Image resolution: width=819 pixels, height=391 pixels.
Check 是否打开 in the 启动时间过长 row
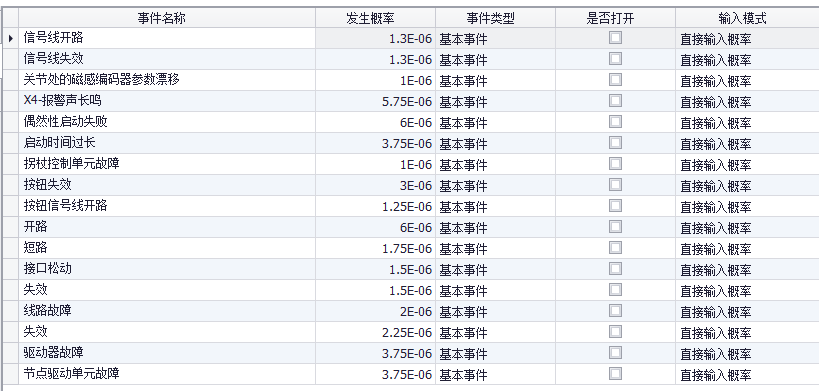(615, 143)
